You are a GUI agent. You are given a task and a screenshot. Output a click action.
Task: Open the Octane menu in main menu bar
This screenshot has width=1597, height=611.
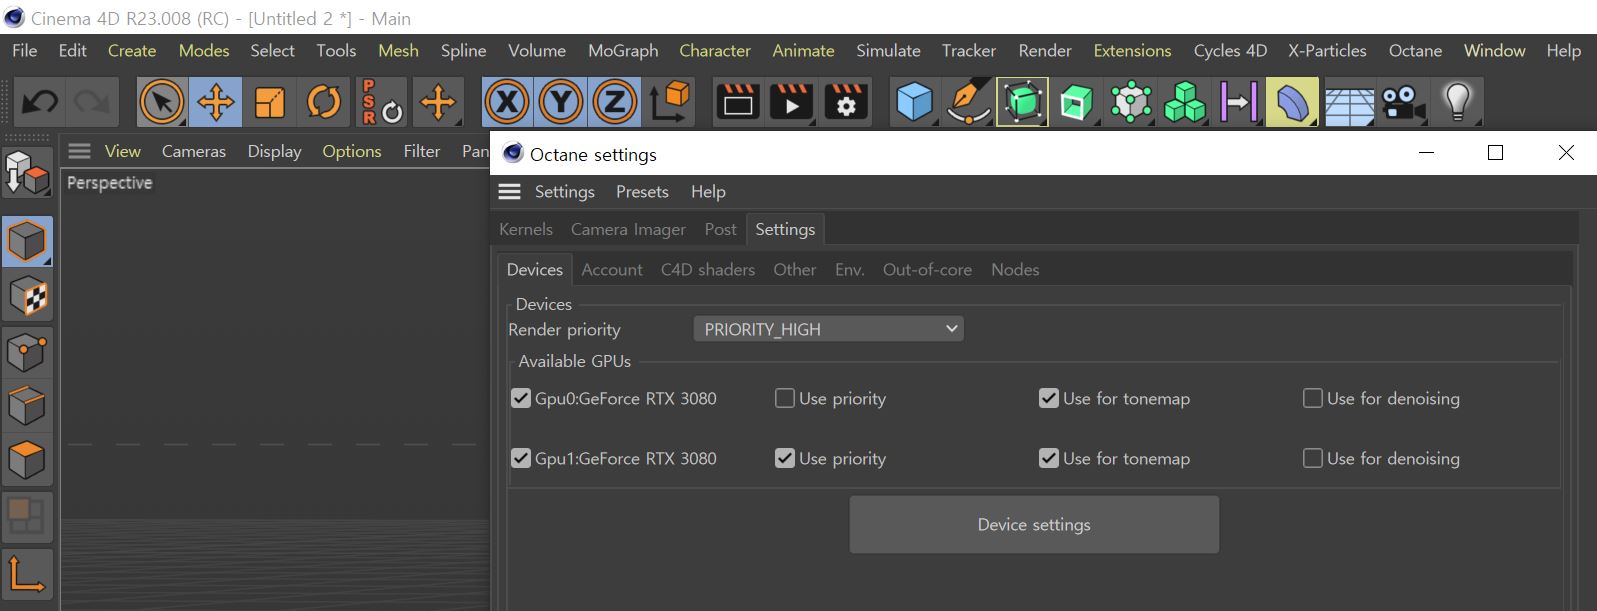click(1415, 50)
